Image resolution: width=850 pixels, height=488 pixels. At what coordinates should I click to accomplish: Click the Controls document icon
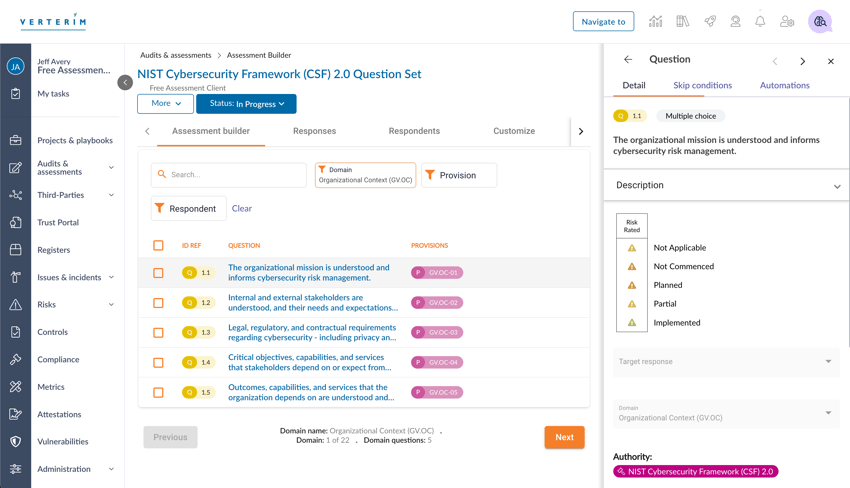15,332
